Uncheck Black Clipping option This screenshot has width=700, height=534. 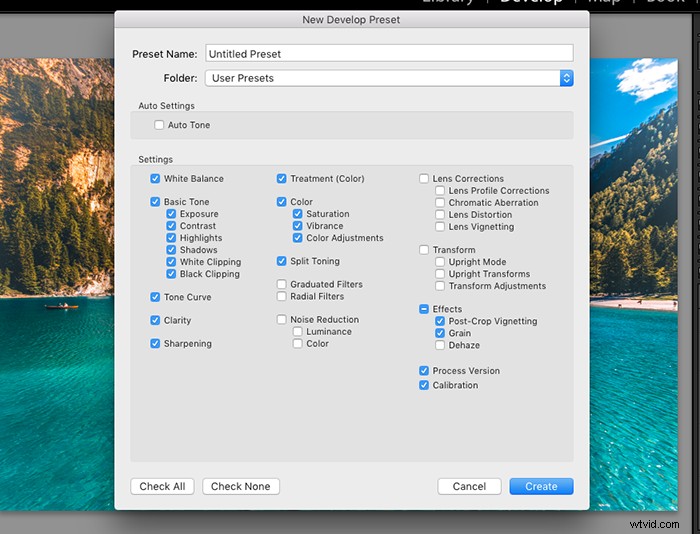[171, 274]
